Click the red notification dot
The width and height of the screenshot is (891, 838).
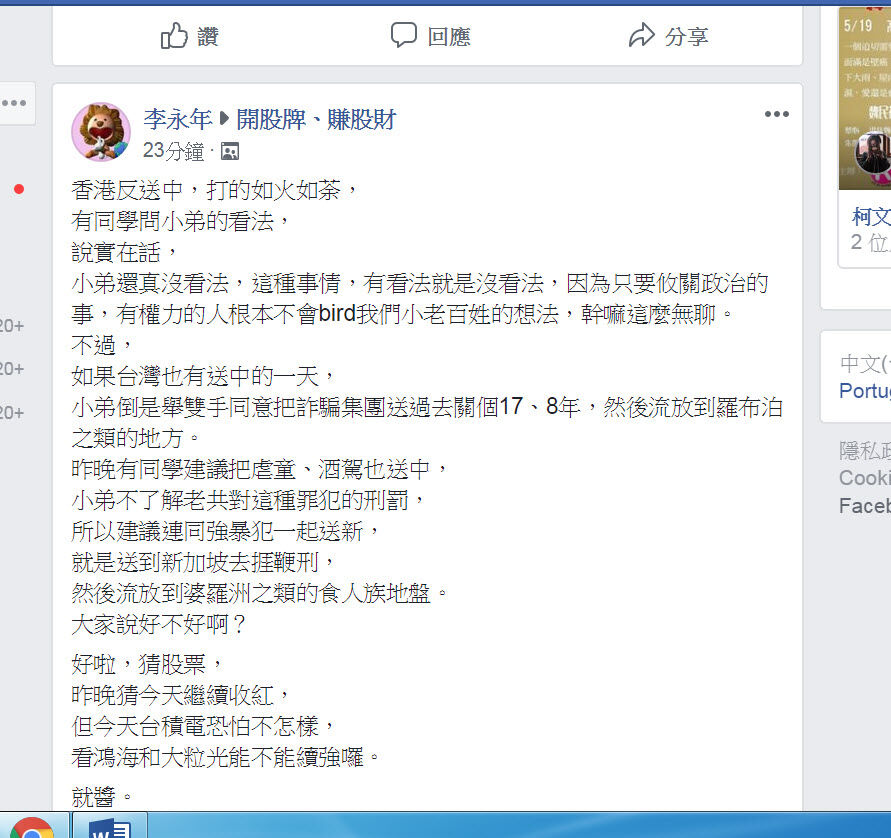(19, 189)
